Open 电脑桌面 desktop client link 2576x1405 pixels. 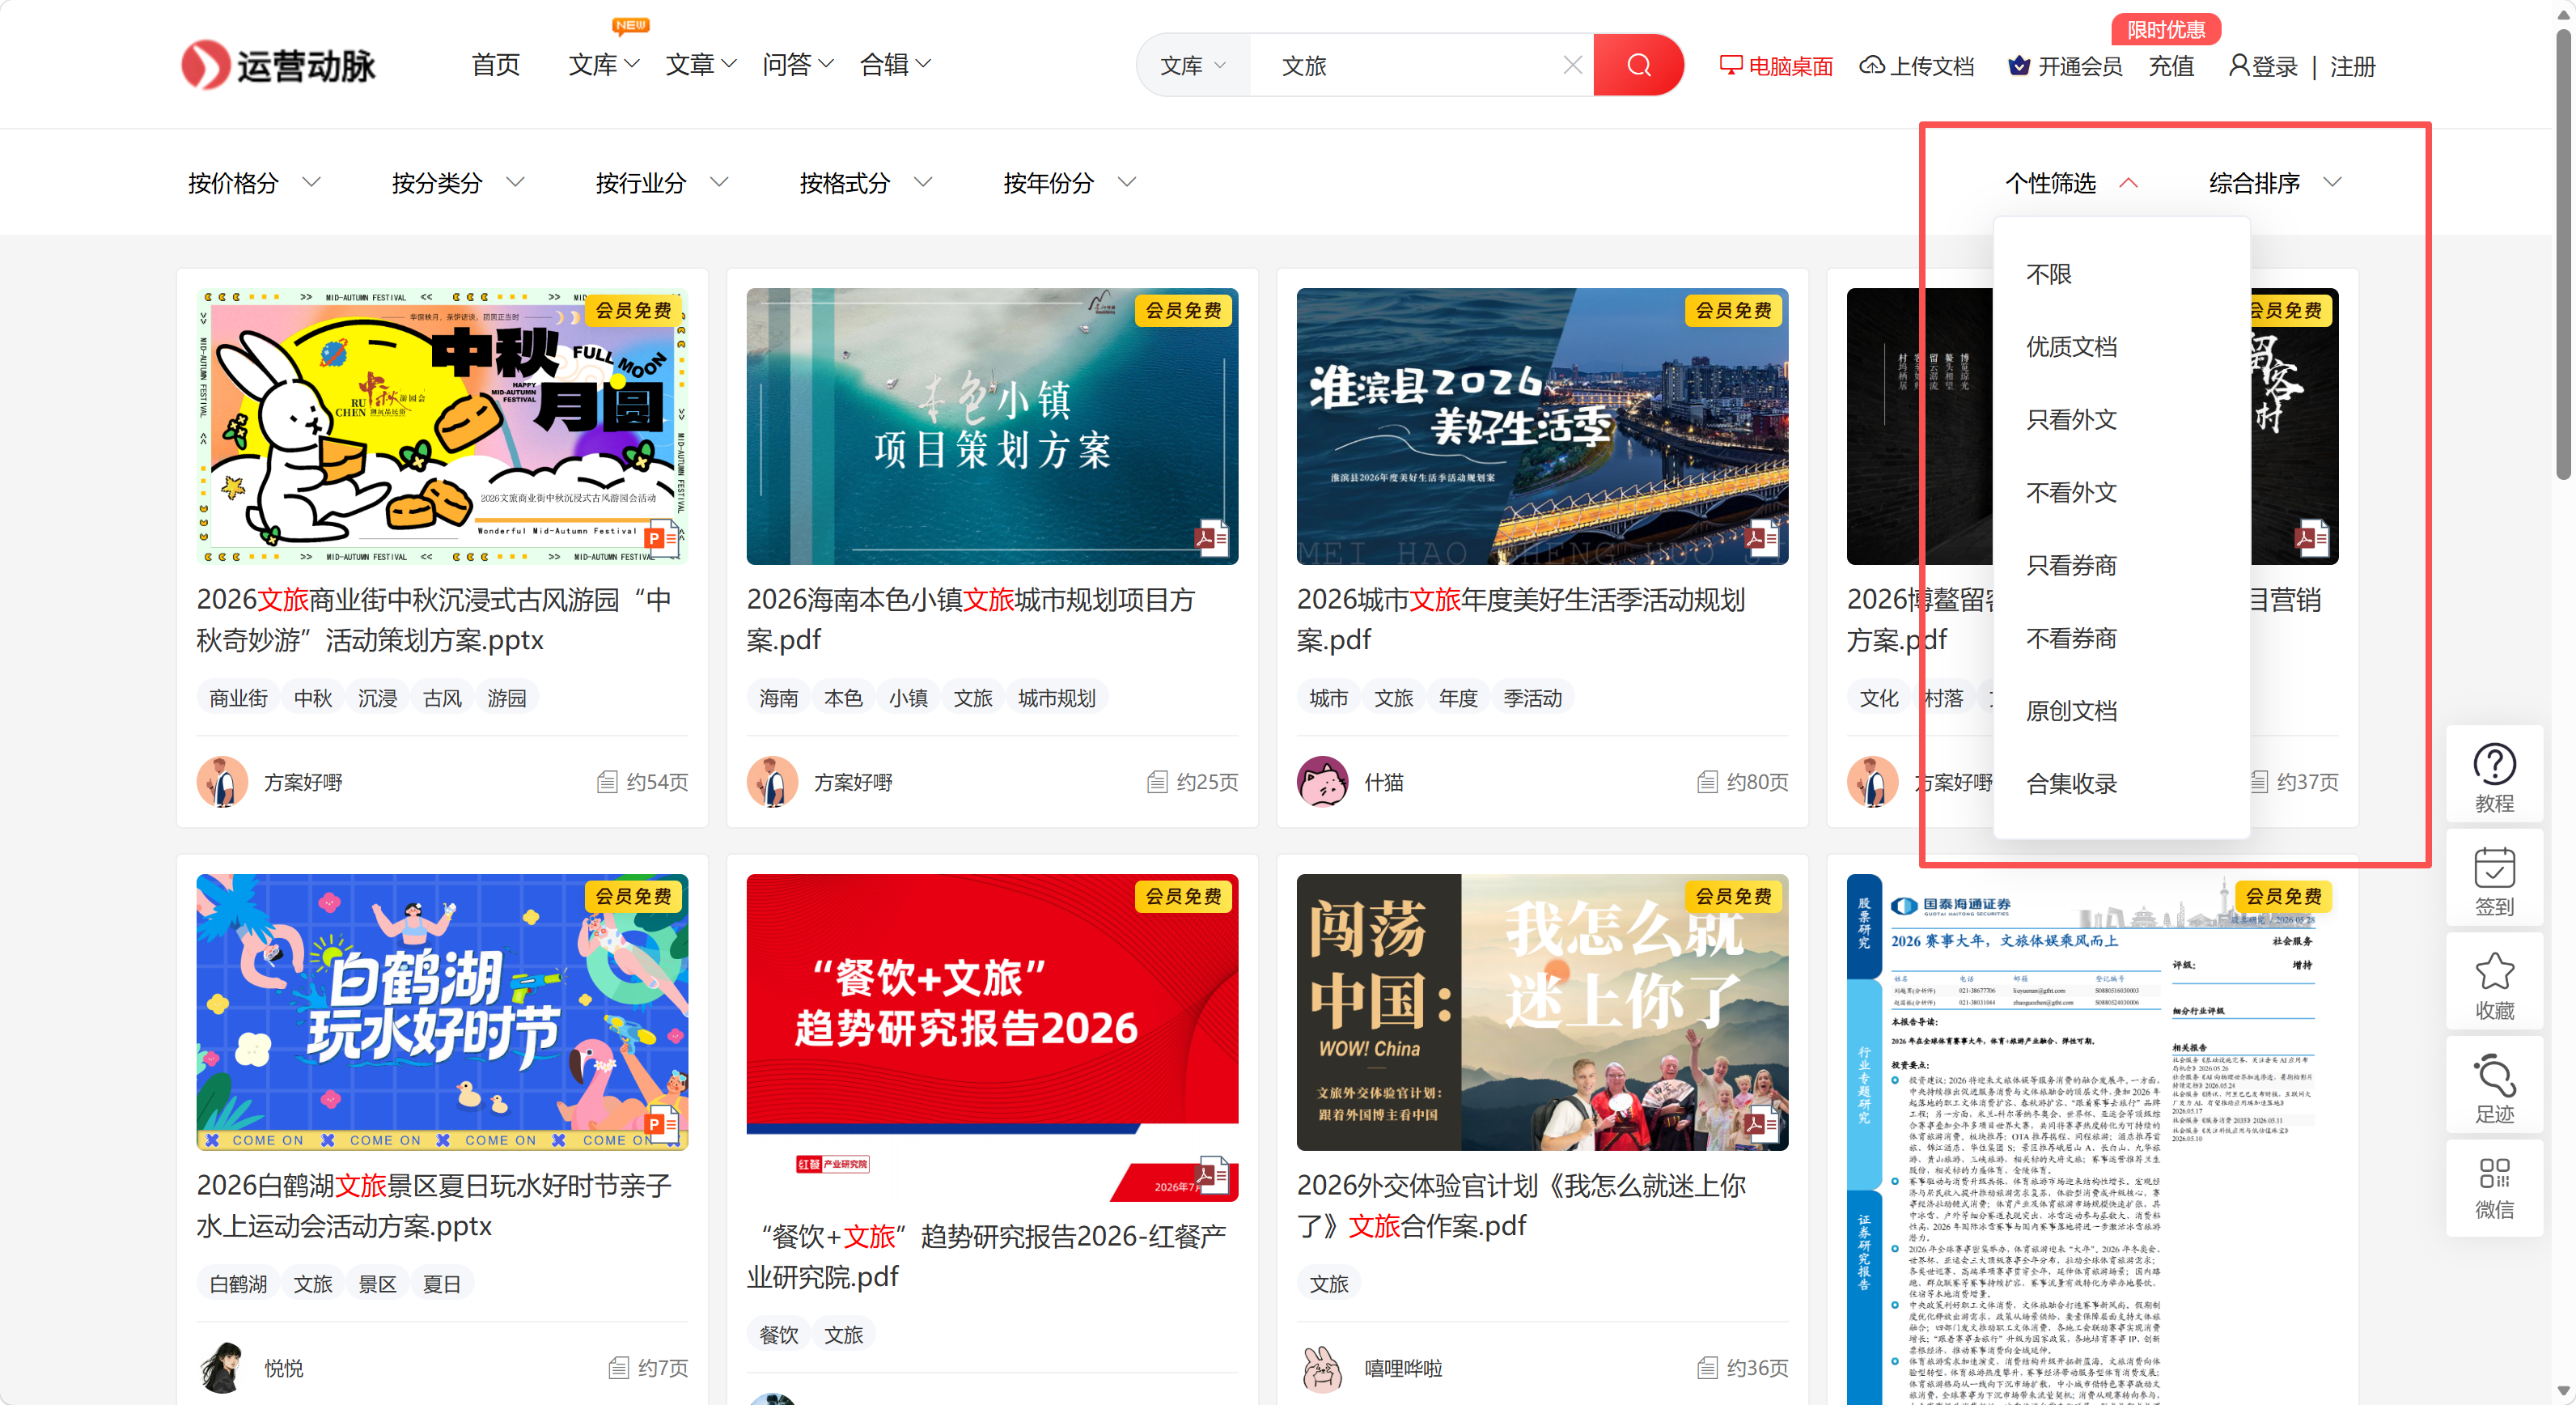click(1776, 66)
